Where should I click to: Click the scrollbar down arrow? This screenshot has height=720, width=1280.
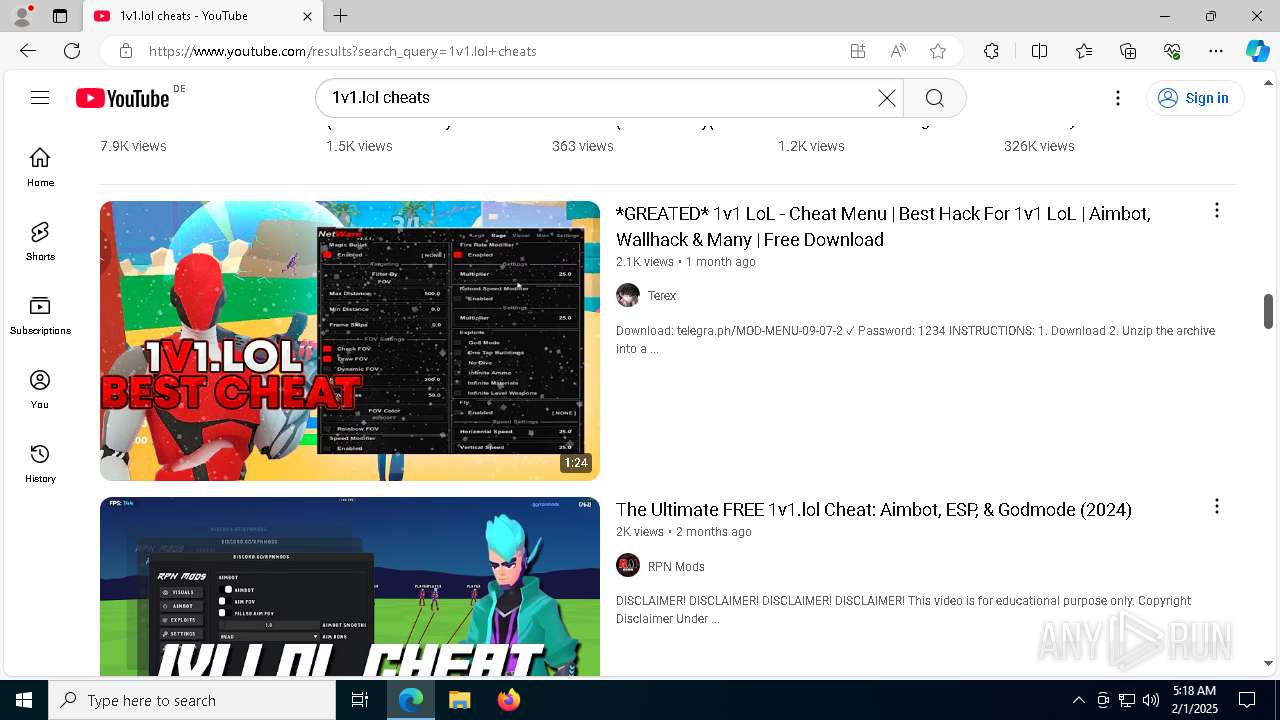coord(1268,663)
